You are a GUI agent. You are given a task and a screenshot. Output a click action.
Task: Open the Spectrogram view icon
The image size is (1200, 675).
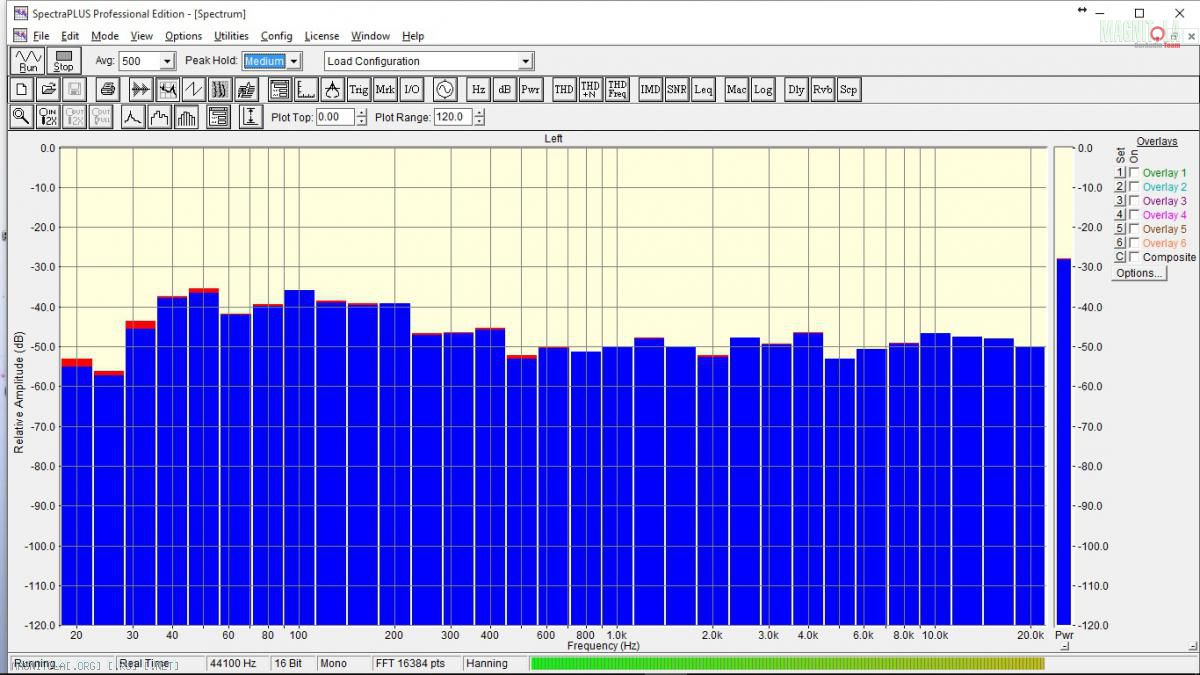[x=220, y=89]
